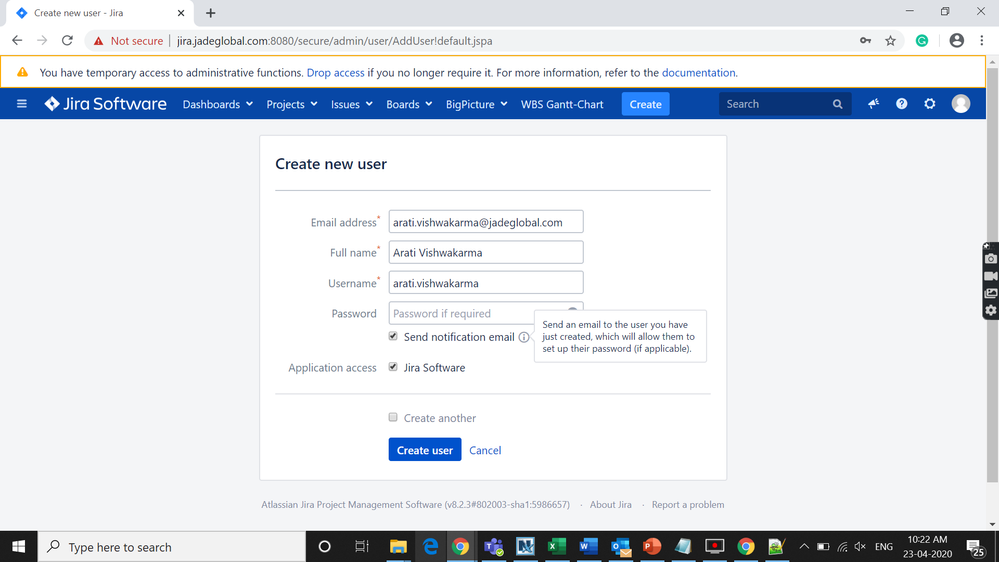Open PowerPoint from the taskbar
This screenshot has height=562, width=999.
[x=652, y=547]
